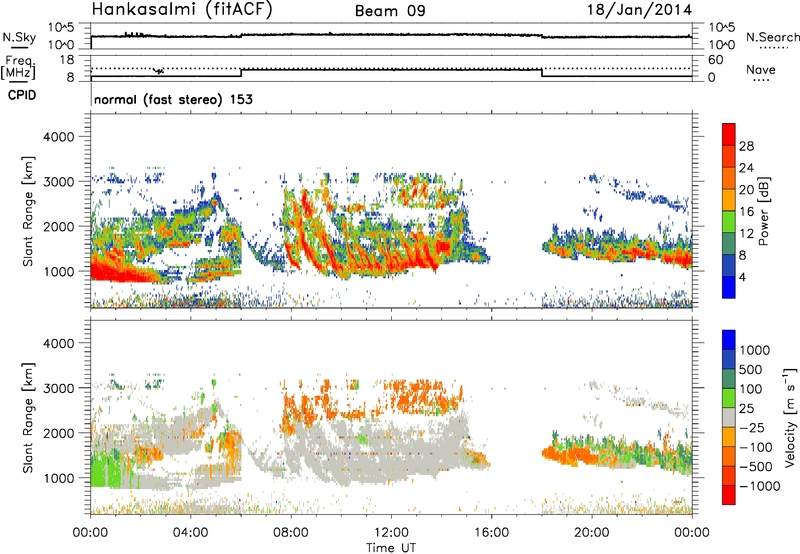Click the 'N.Search' legend label
Image resolution: width=800 pixels, height=554 pixels.
(x=772, y=37)
